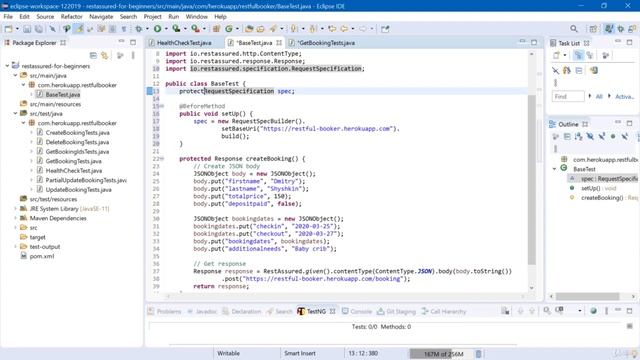
Task: Expand Maven Dependencies node
Action: coord(16,218)
